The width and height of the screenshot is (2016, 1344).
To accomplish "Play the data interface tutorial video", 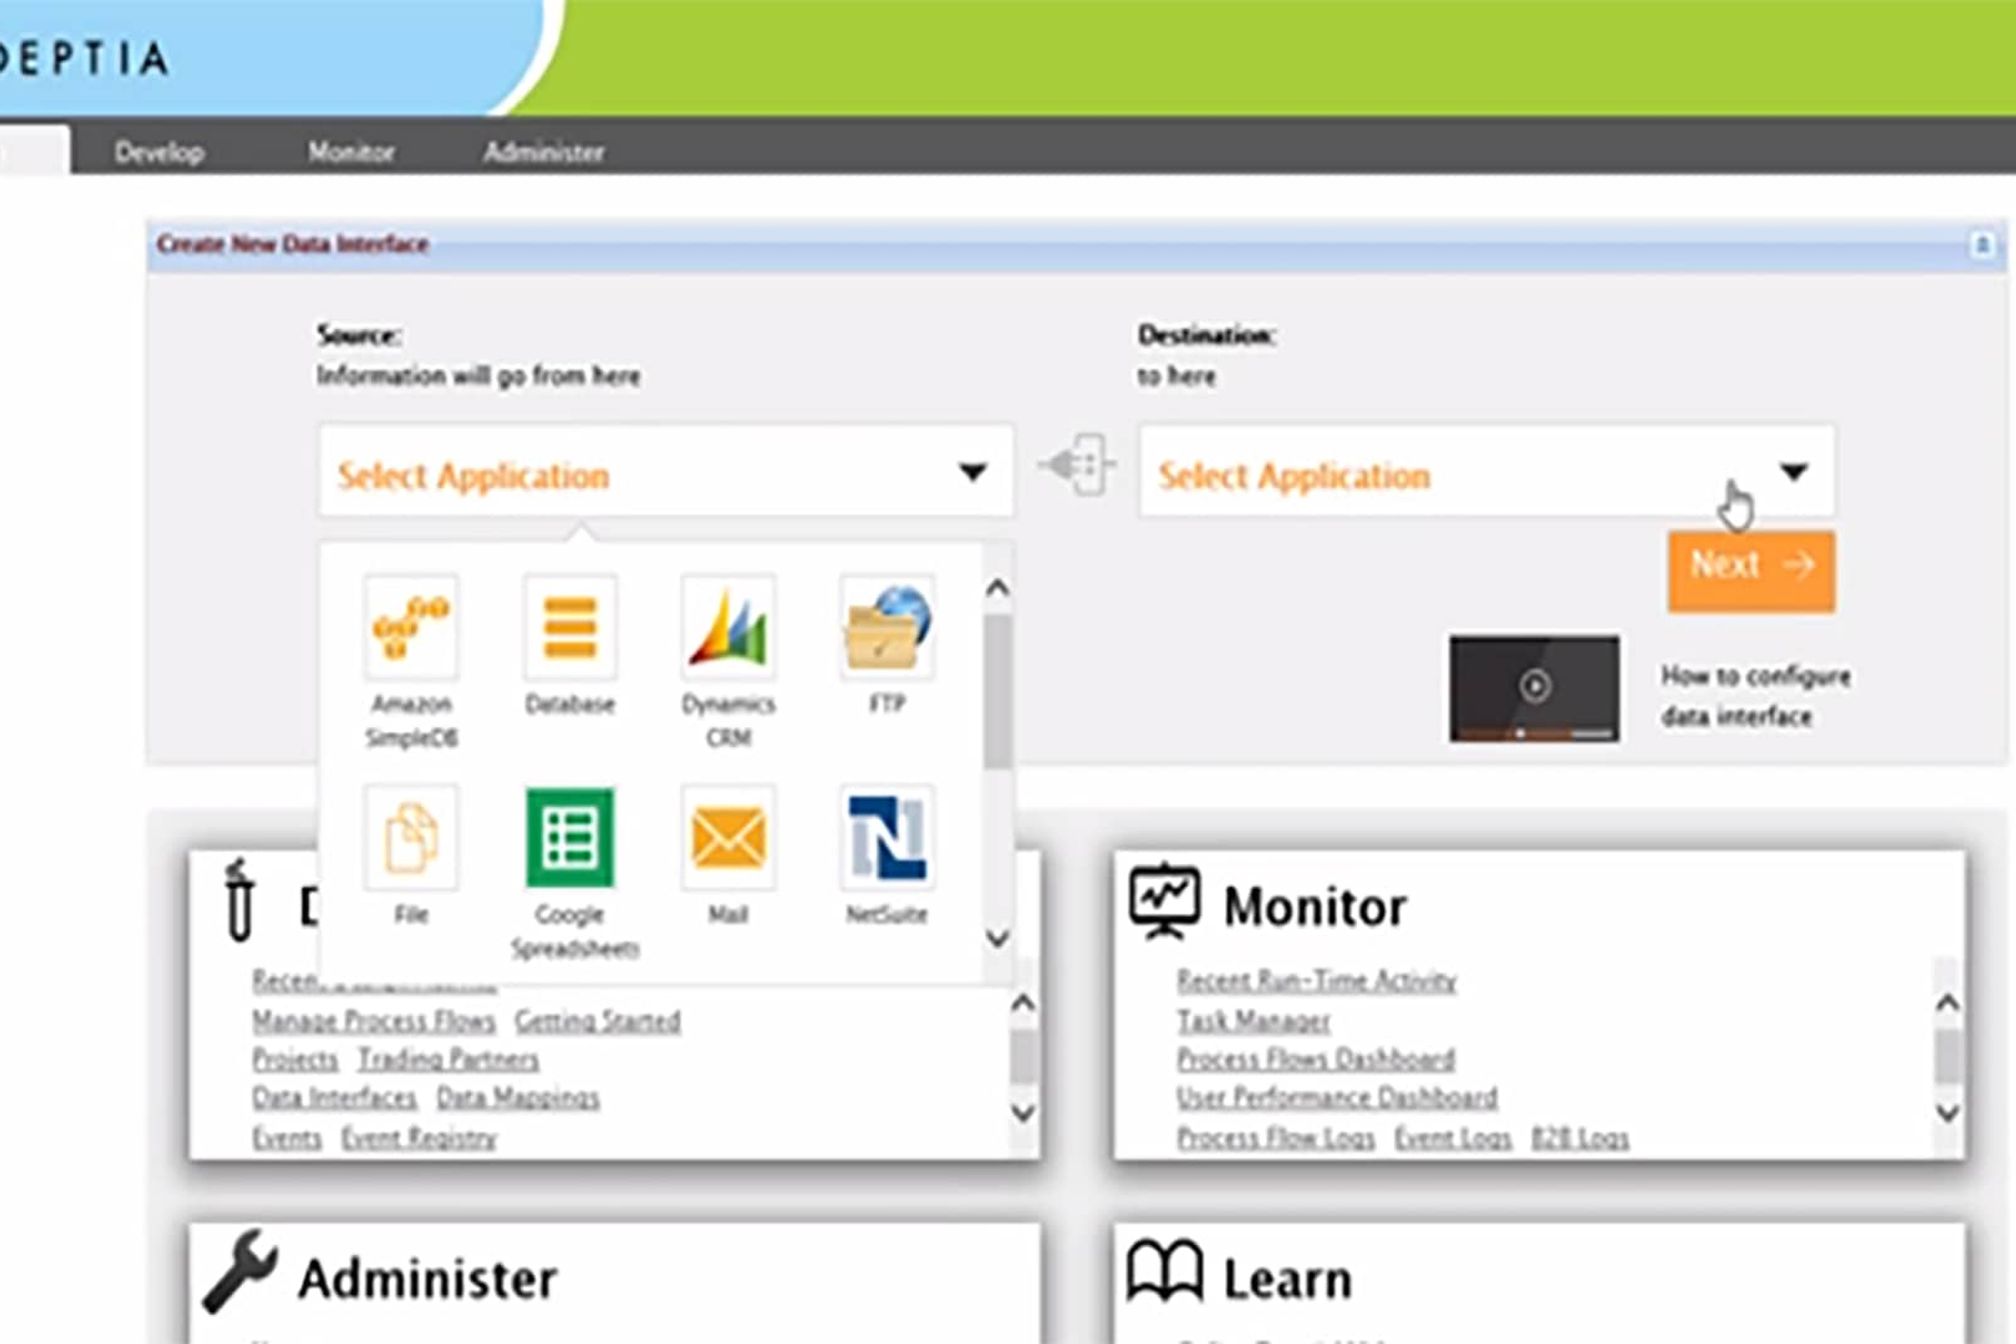I will coord(1534,687).
